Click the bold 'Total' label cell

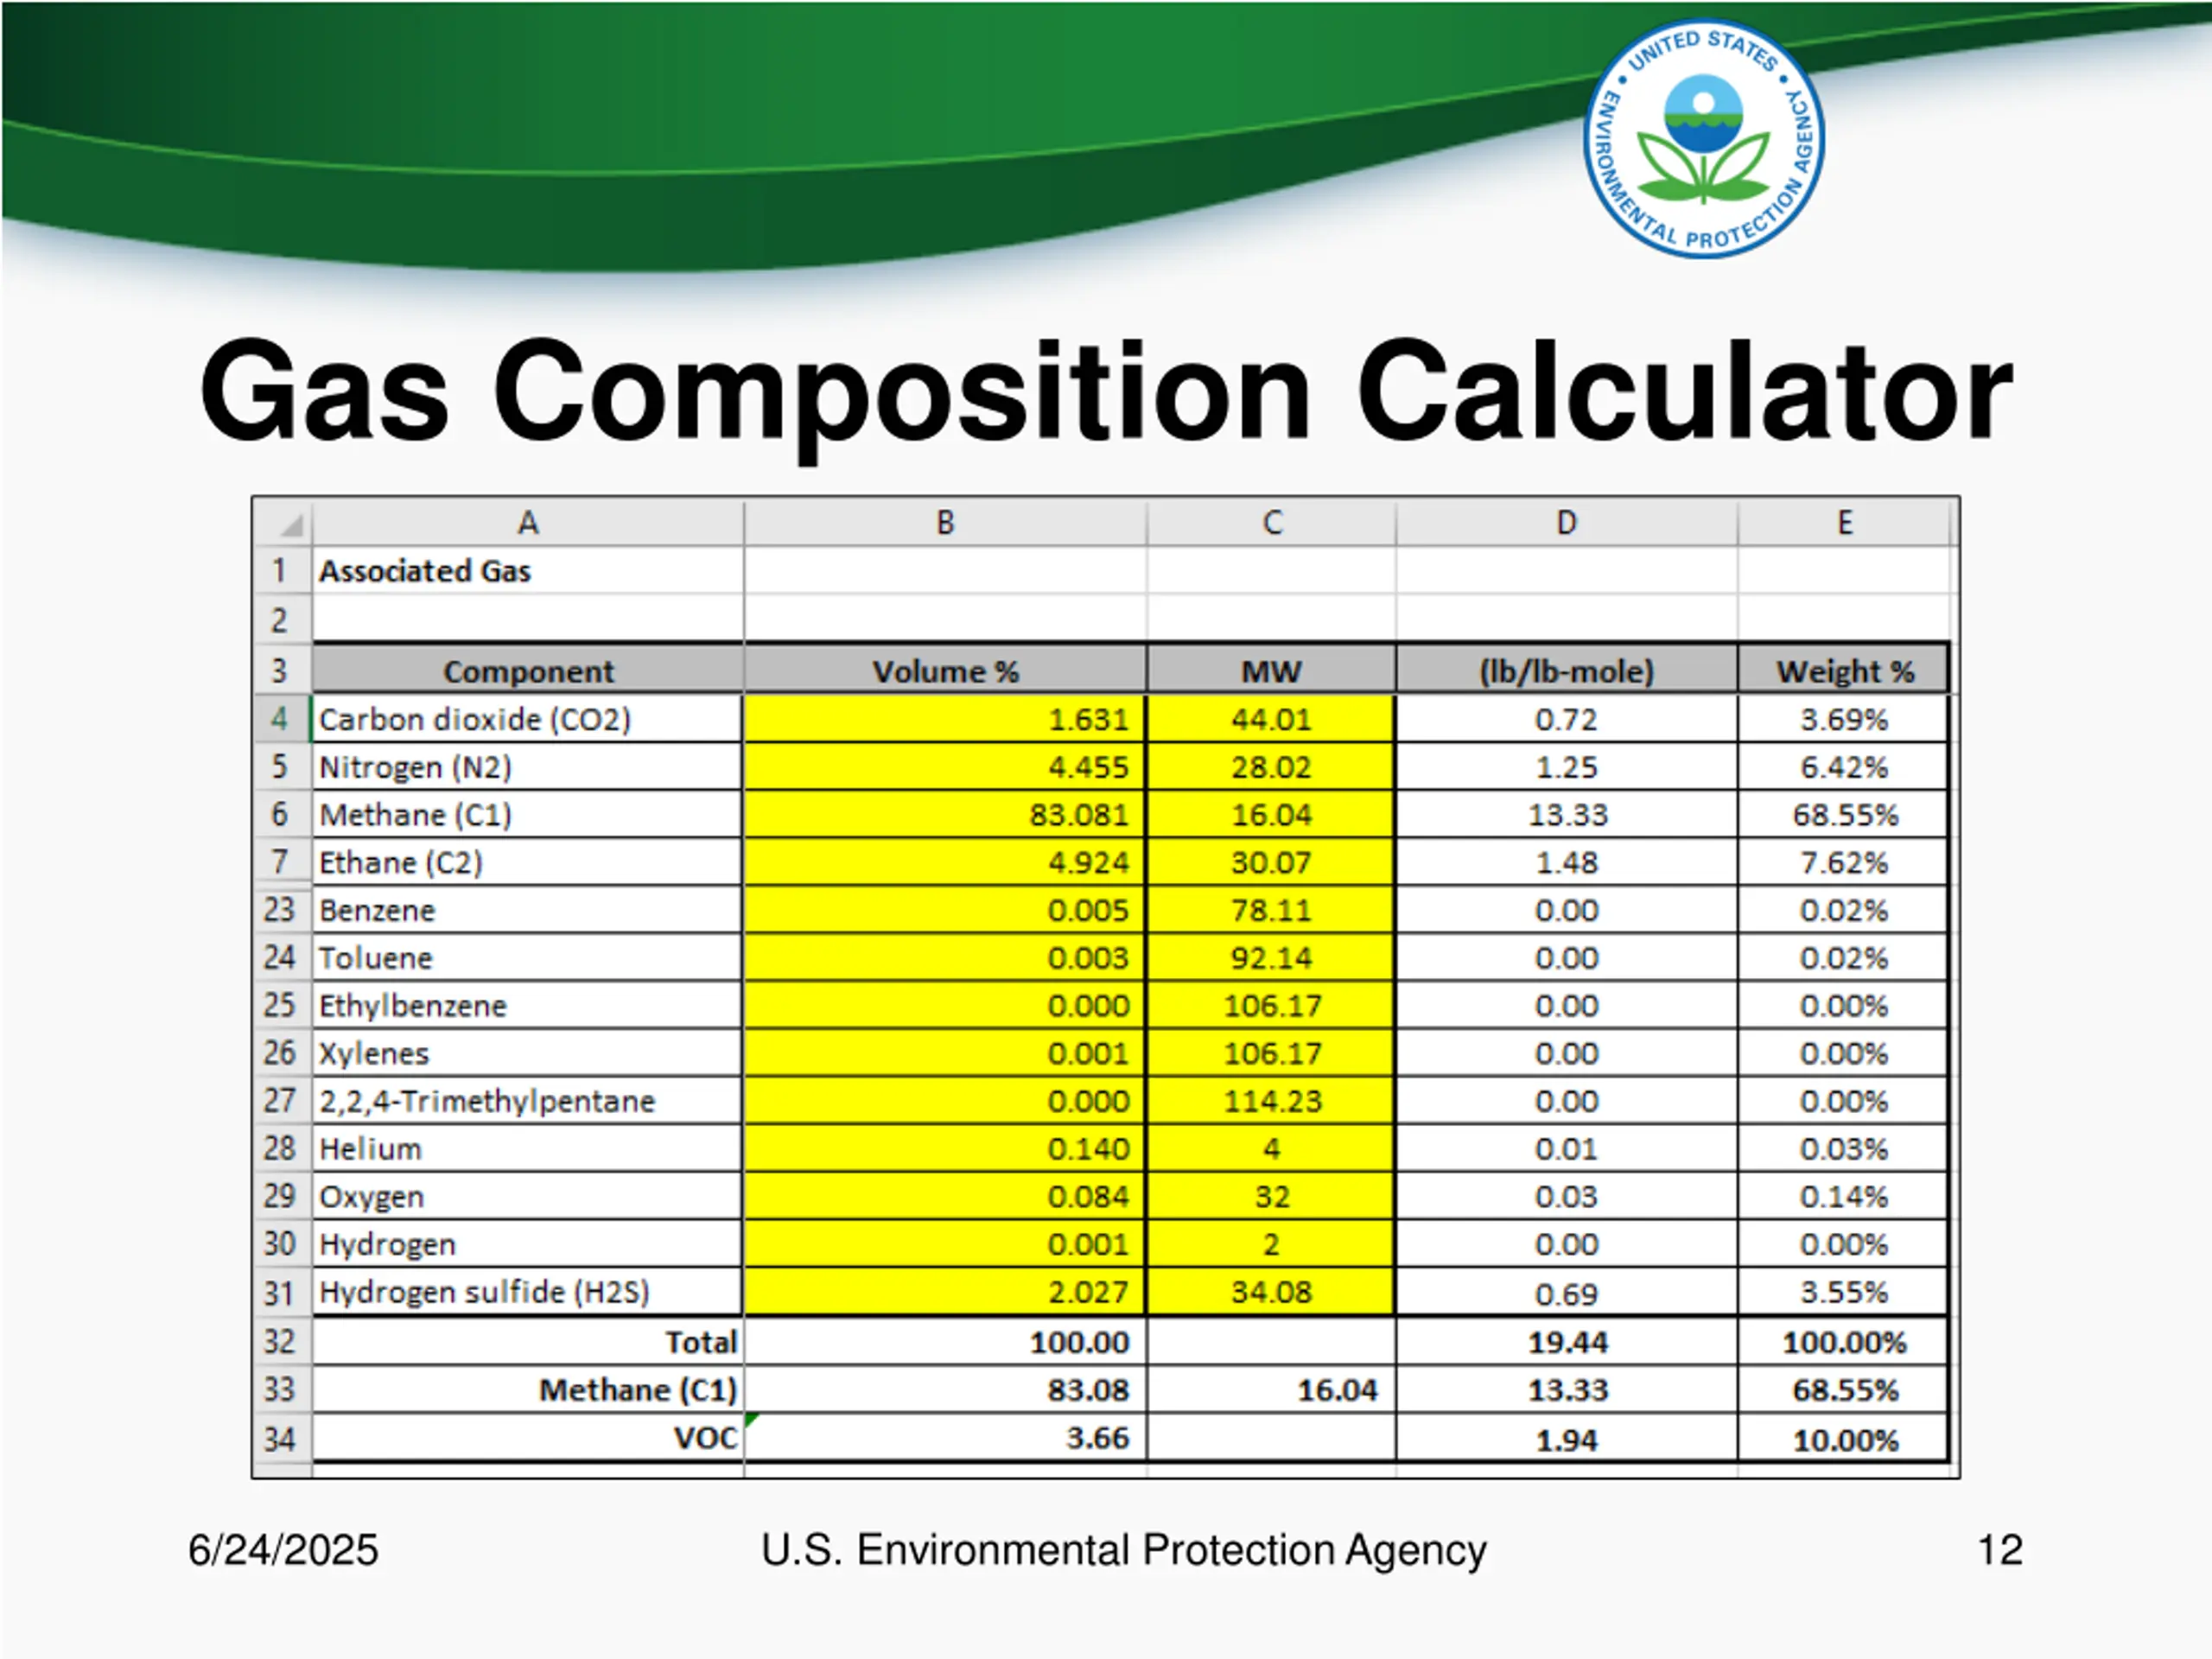(x=528, y=1342)
